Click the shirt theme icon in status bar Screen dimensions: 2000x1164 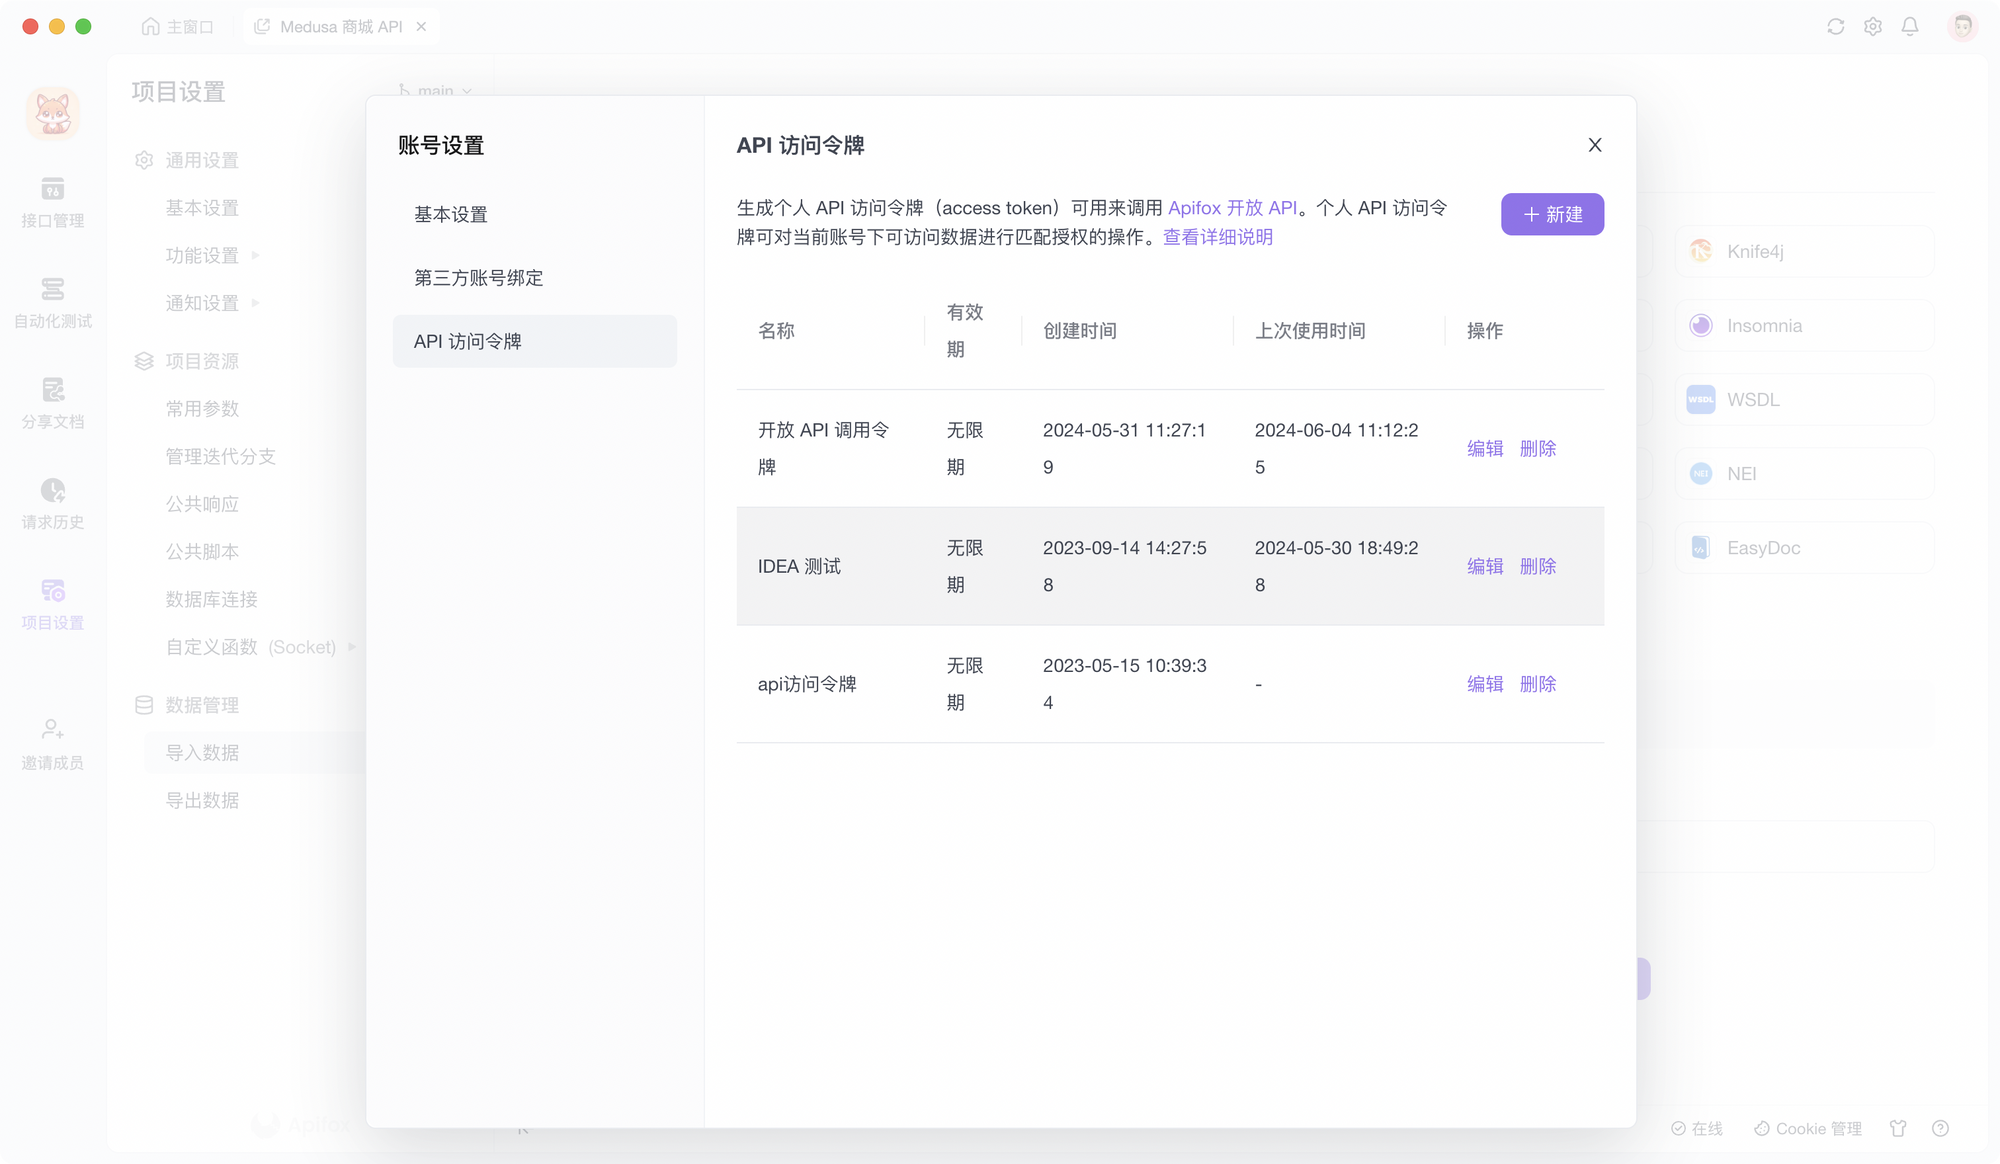point(1898,1129)
